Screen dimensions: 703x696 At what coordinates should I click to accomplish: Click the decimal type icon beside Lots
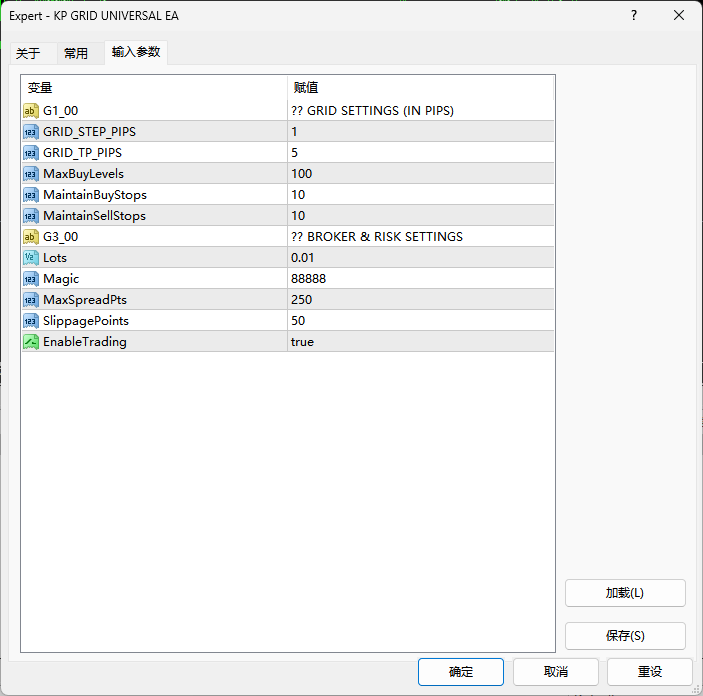pos(31,258)
